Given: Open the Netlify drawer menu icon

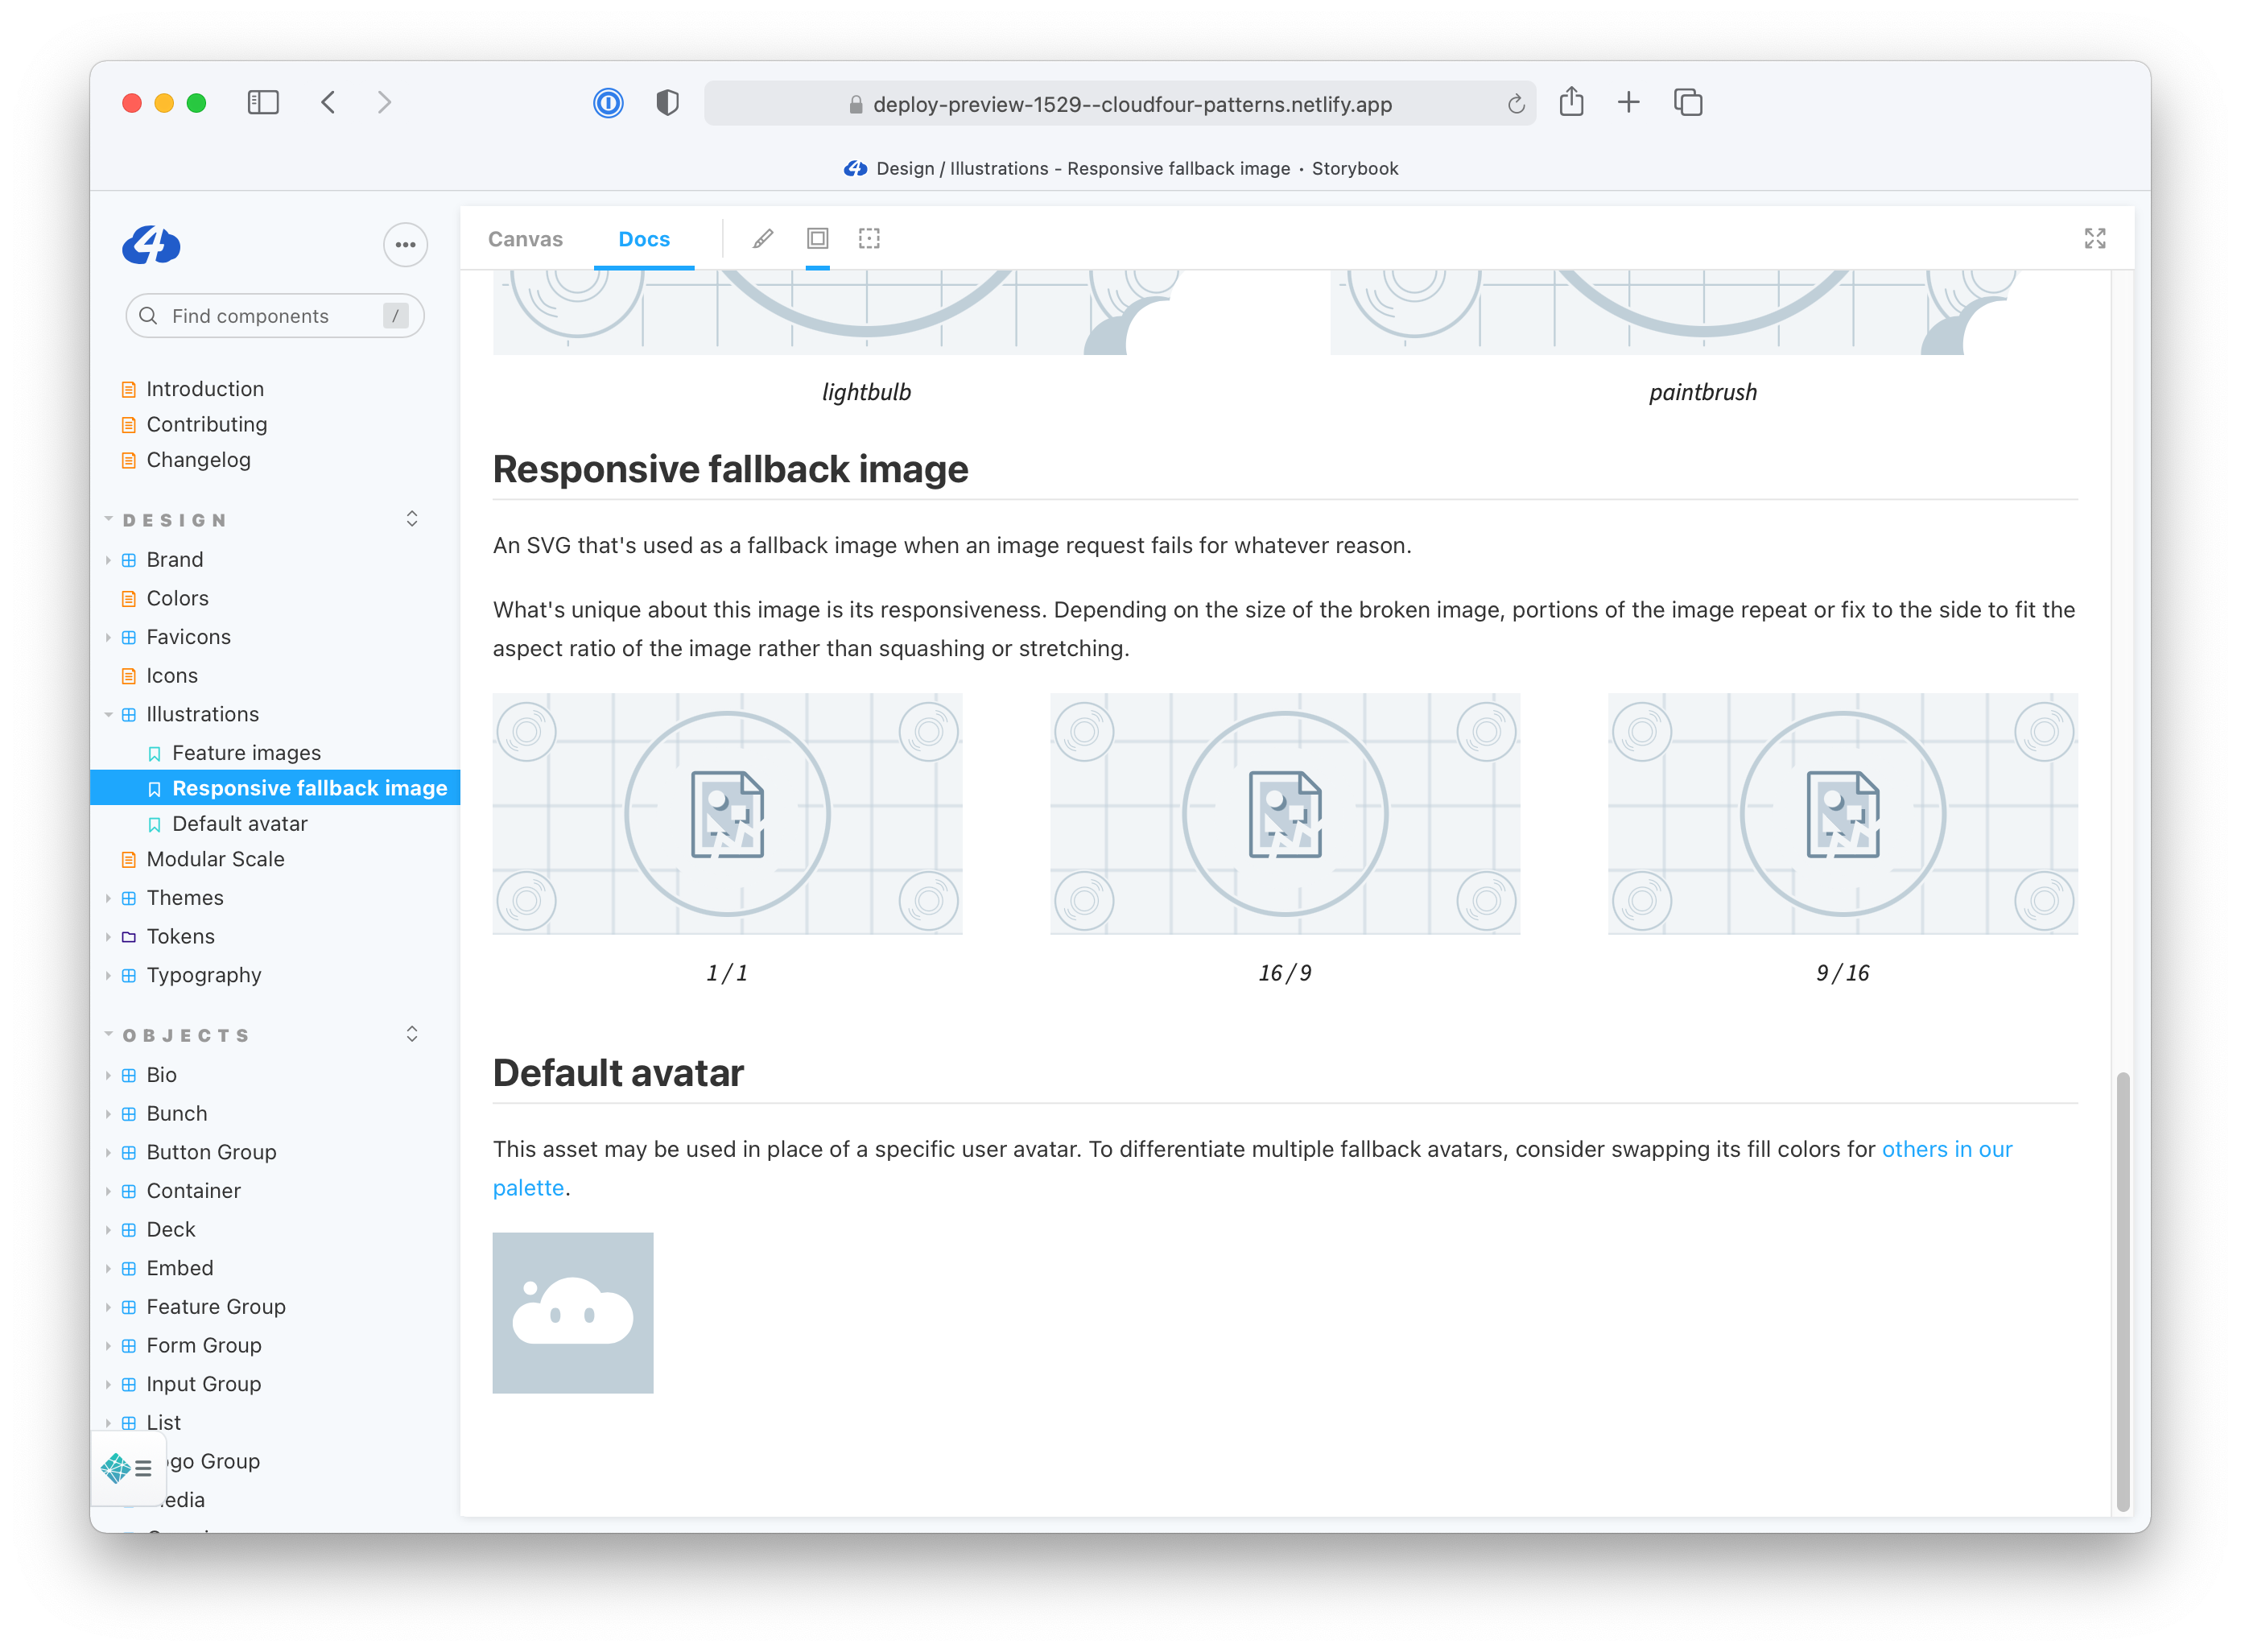Looking at the screenshot, I should [128, 1468].
